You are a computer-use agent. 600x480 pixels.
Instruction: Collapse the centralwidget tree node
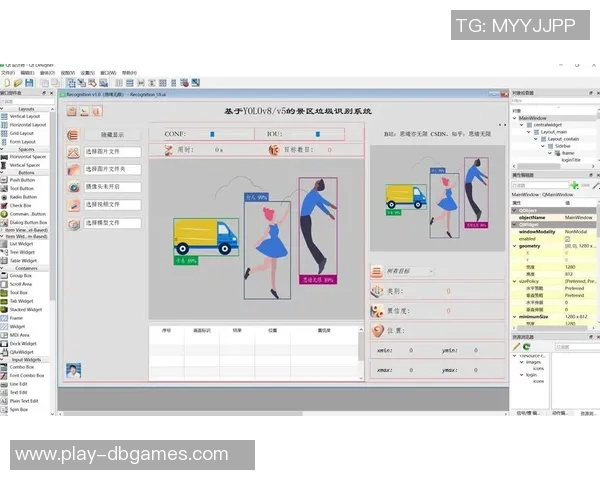click(x=522, y=125)
